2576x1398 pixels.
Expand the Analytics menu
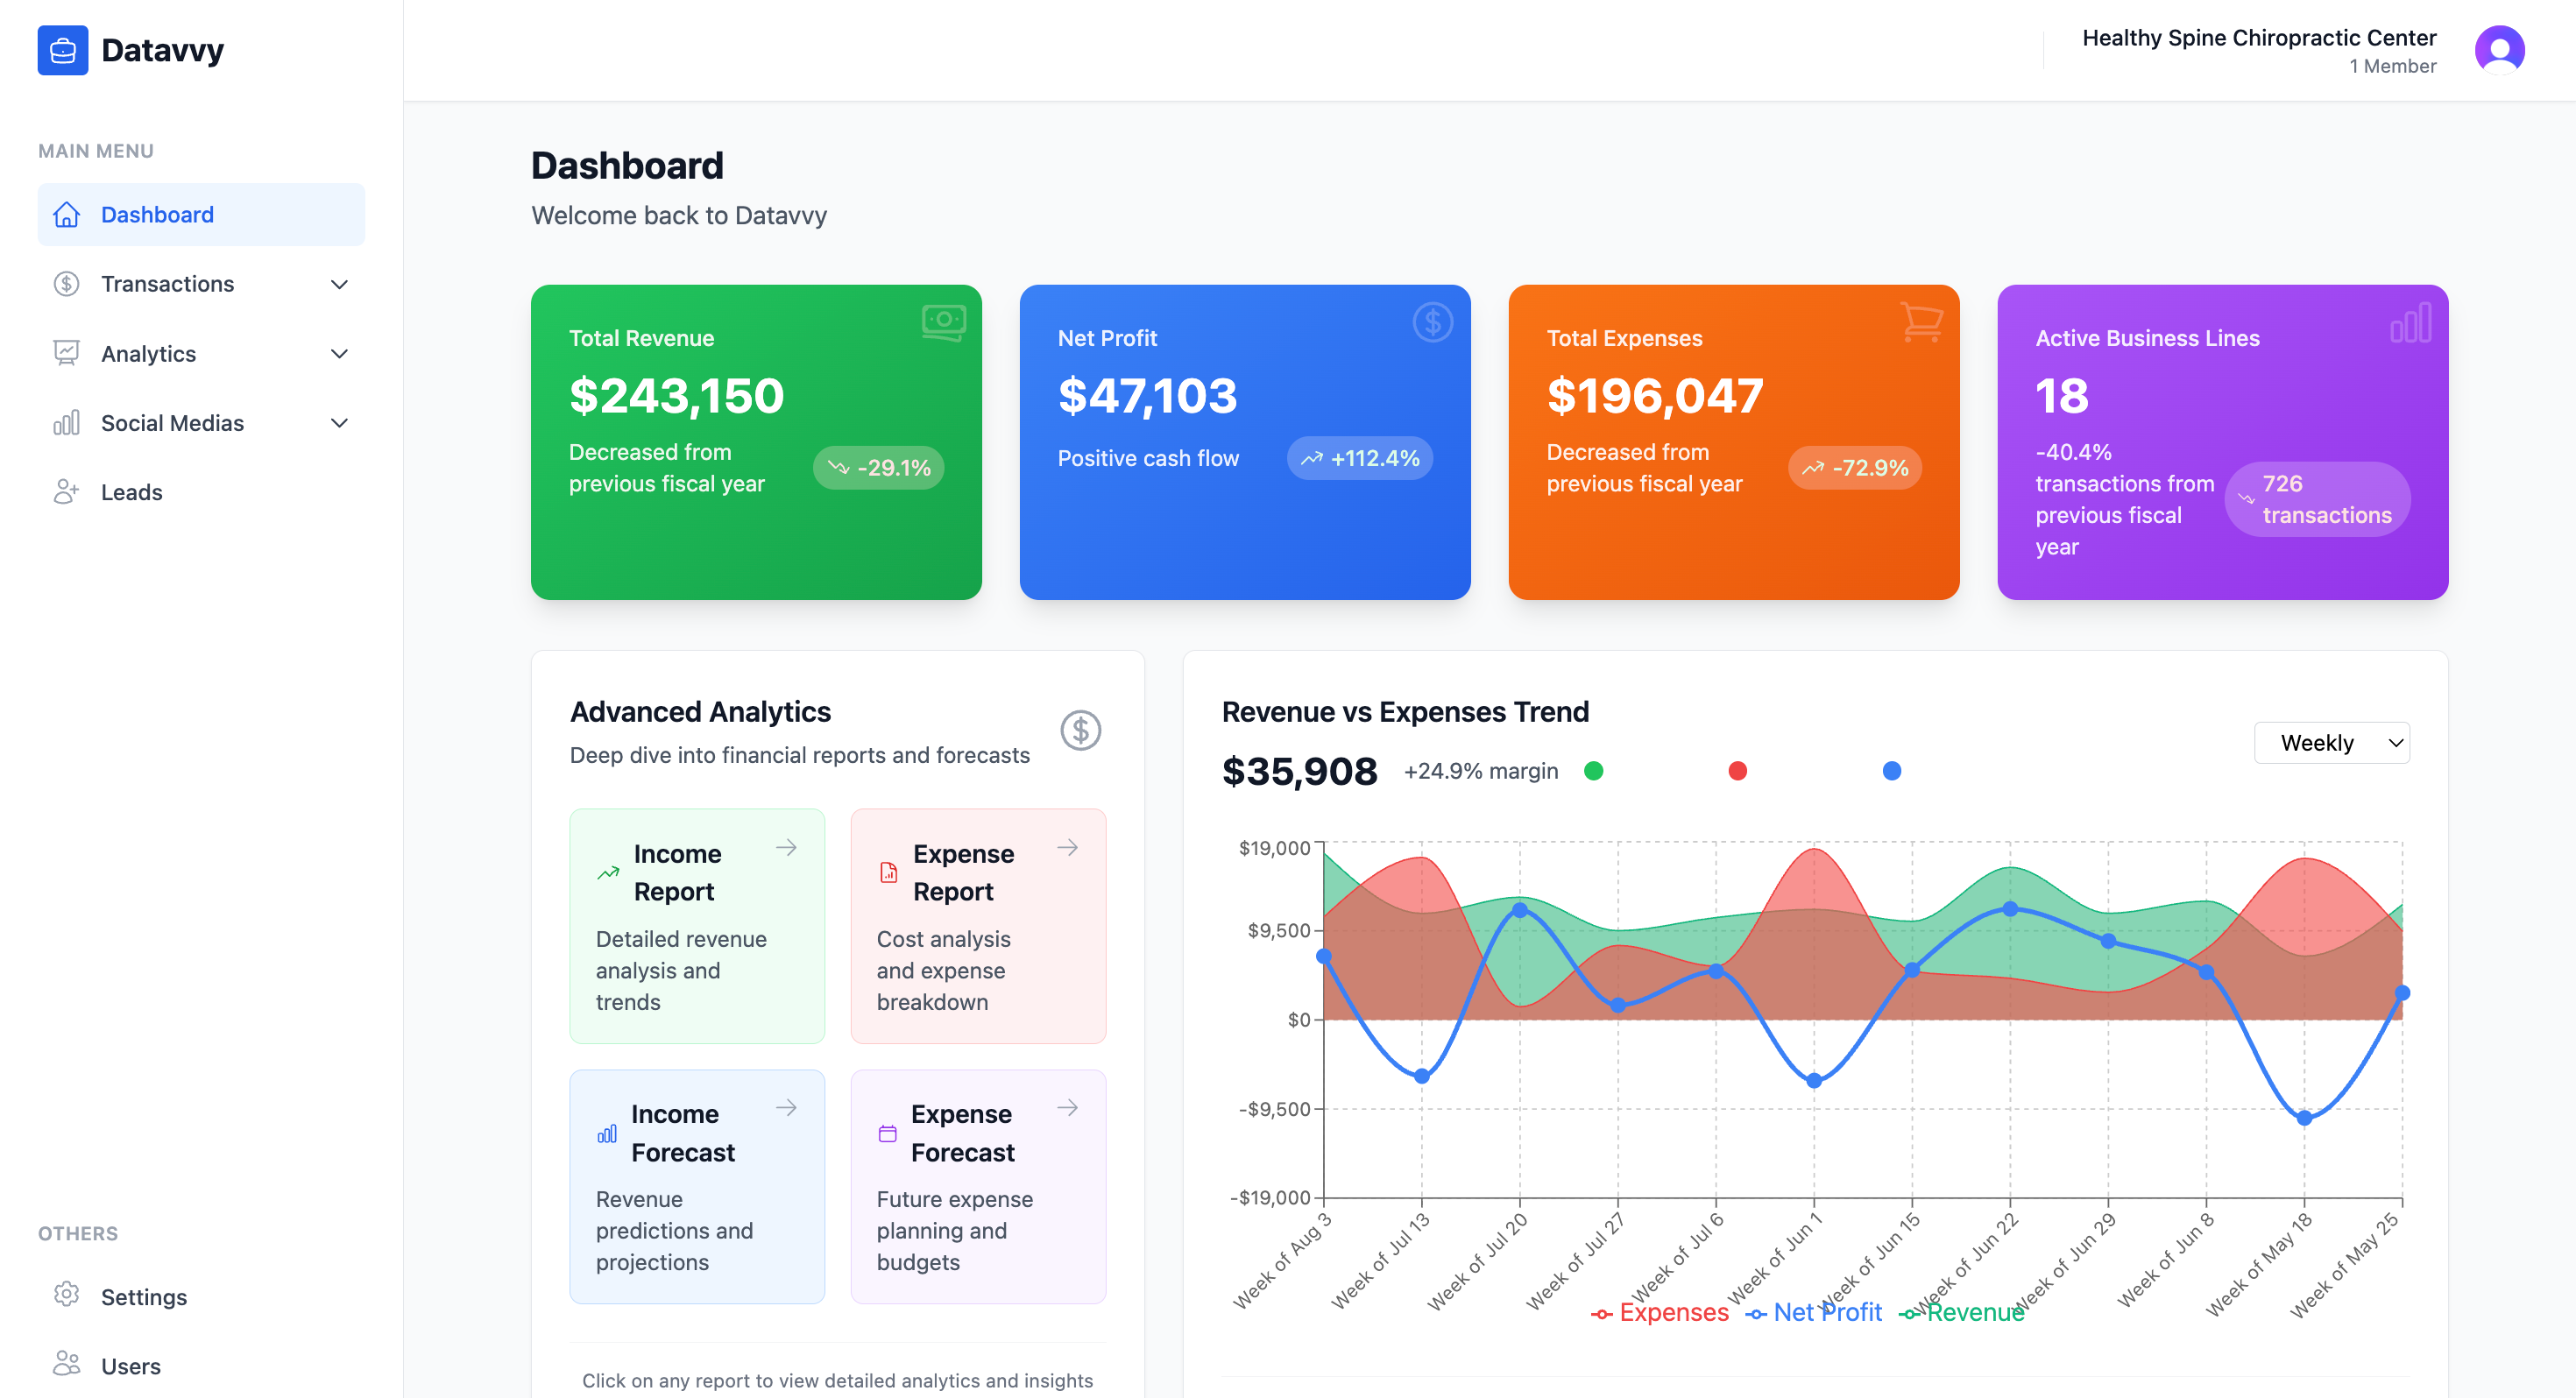click(x=339, y=353)
